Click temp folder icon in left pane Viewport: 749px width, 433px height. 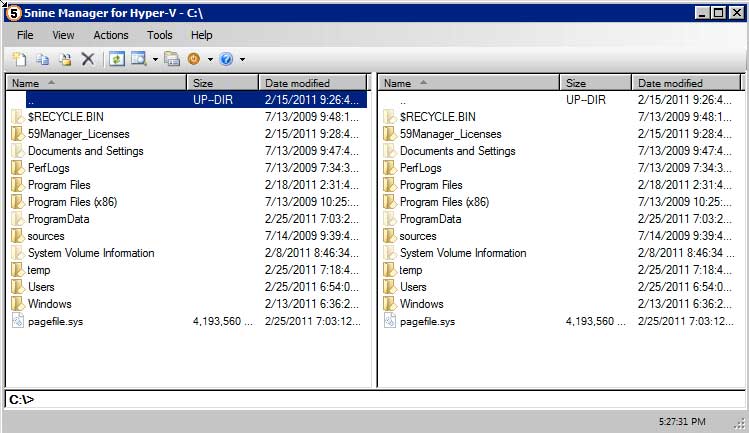[17, 270]
